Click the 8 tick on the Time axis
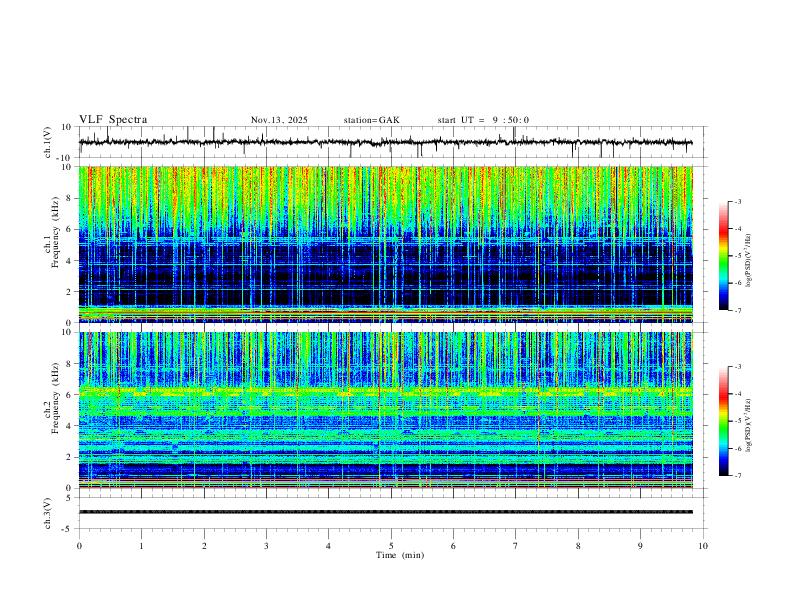 578,546
